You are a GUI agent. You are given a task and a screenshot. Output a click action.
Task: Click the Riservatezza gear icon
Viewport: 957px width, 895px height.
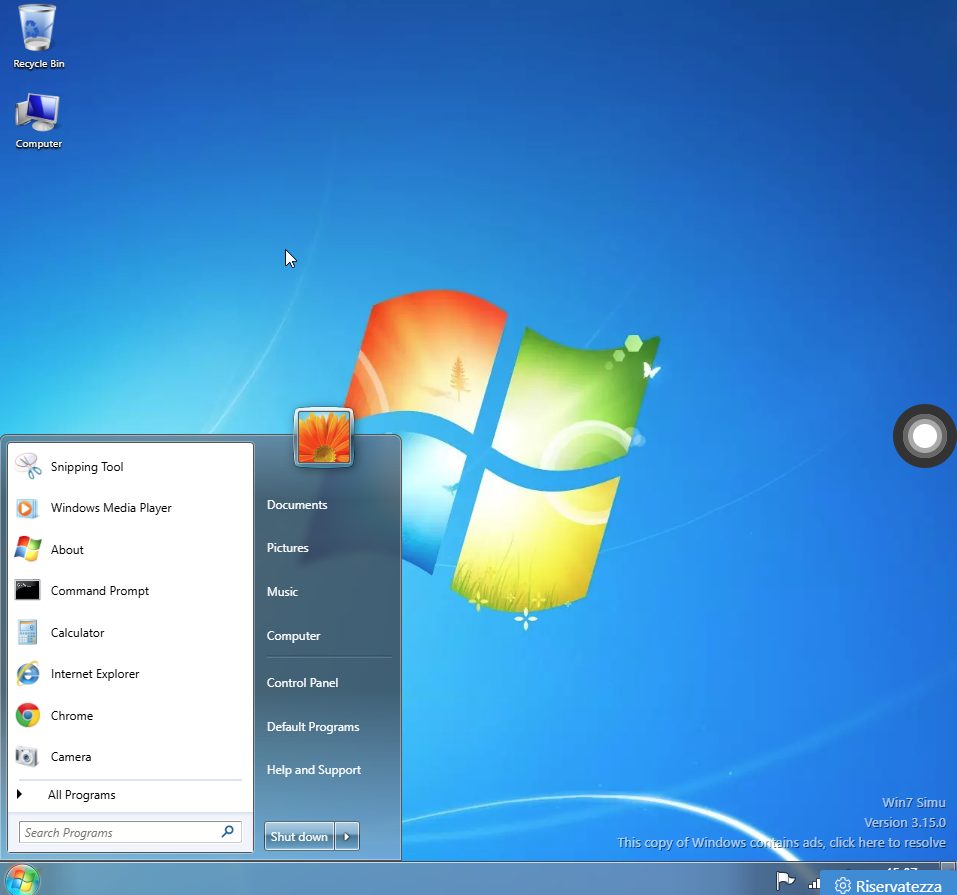tap(843, 885)
